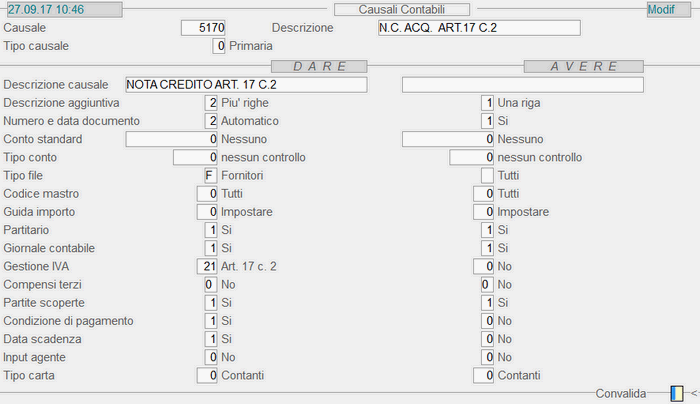Click the Convalida confirmation icon
Screen dimensions: 700x404
pyautogui.click(x=677, y=394)
